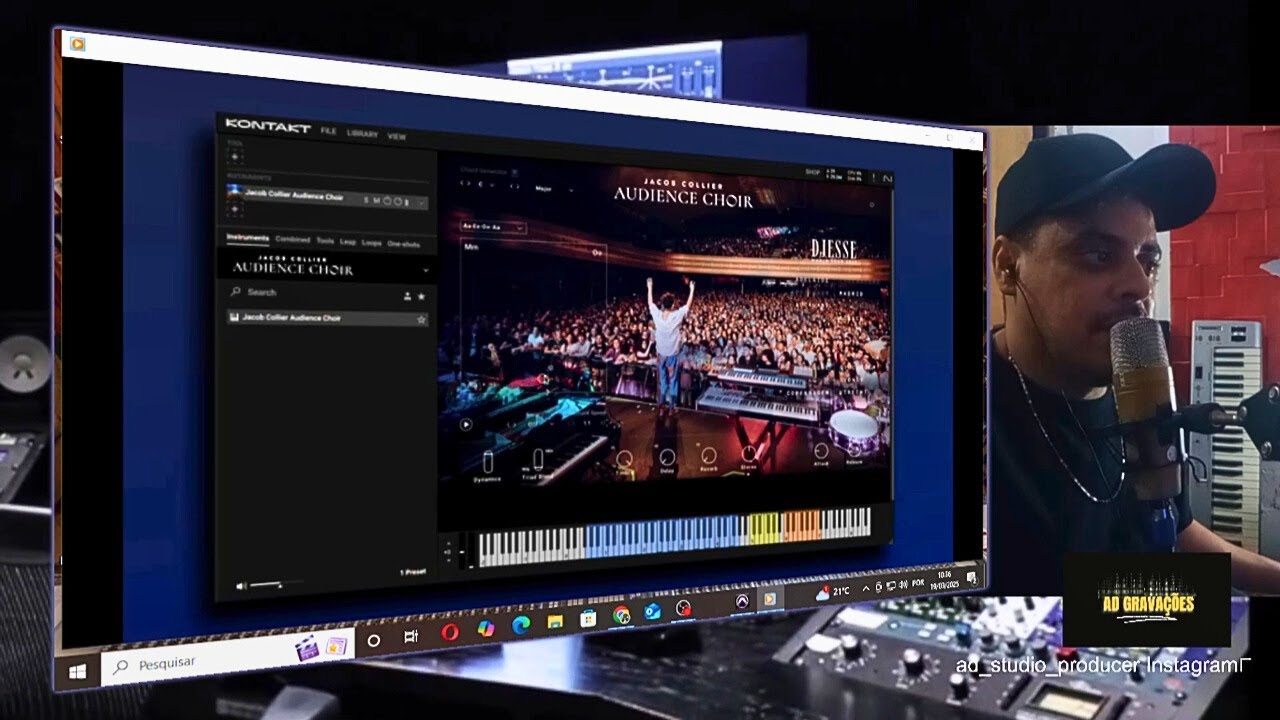The height and width of the screenshot is (720, 1280).
Task: Switch to the Loops browser tab
Action: point(372,243)
